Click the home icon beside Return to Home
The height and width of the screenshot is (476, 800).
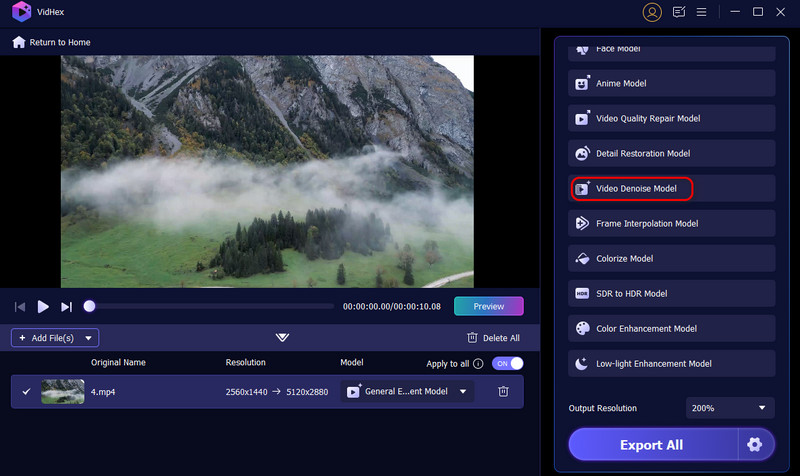(x=19, y=42)
